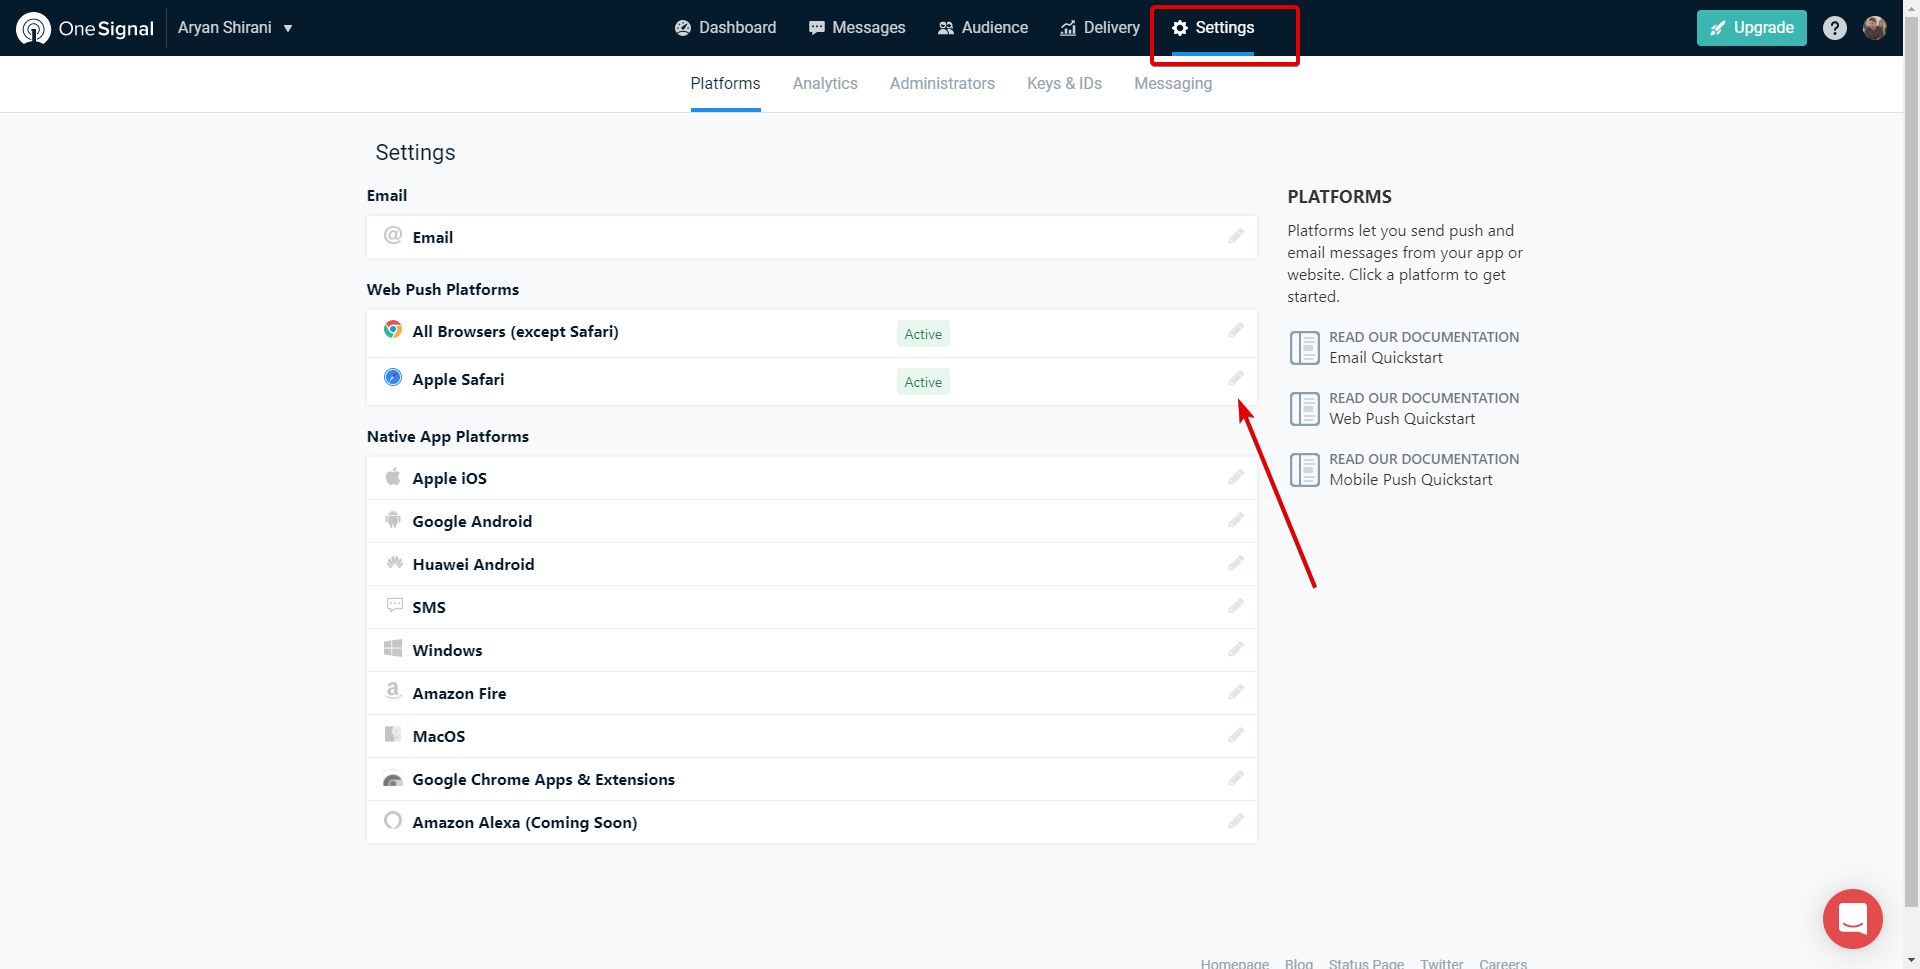Click the Chrome icon beside All Browsers
Screen dimensions: 1920x969
(393, 330)
